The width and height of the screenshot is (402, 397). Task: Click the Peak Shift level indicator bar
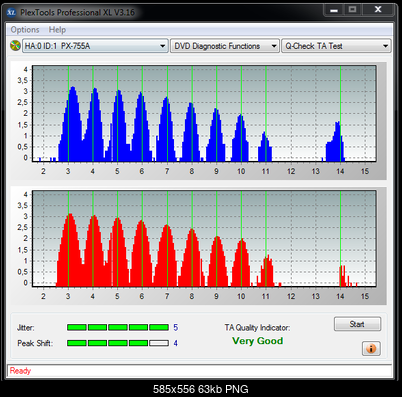tap(118, 343)
